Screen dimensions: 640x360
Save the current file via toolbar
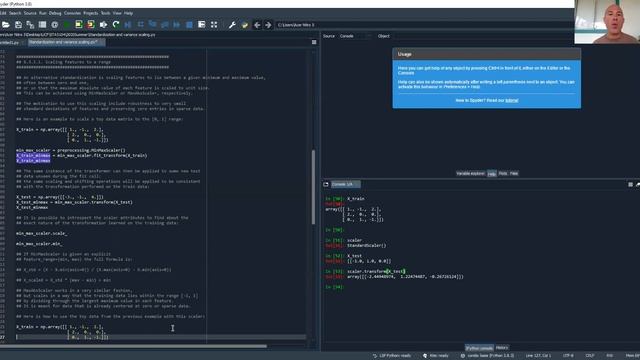[18, 25]
